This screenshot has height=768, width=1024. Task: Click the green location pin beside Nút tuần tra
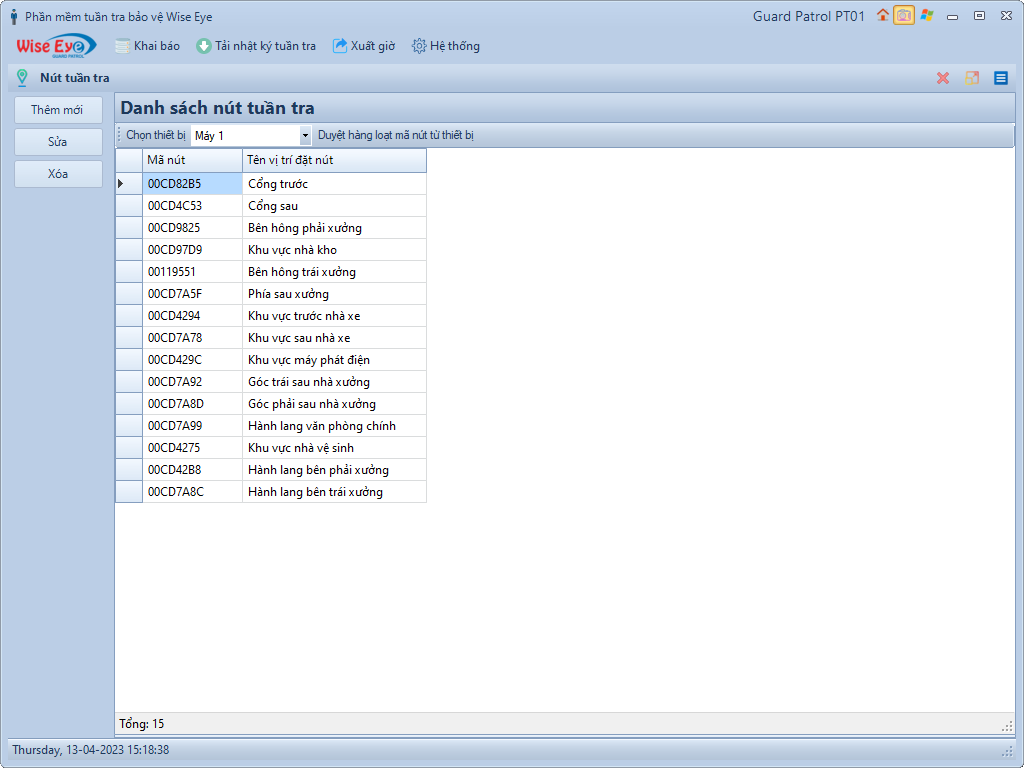tap(22, 78)
